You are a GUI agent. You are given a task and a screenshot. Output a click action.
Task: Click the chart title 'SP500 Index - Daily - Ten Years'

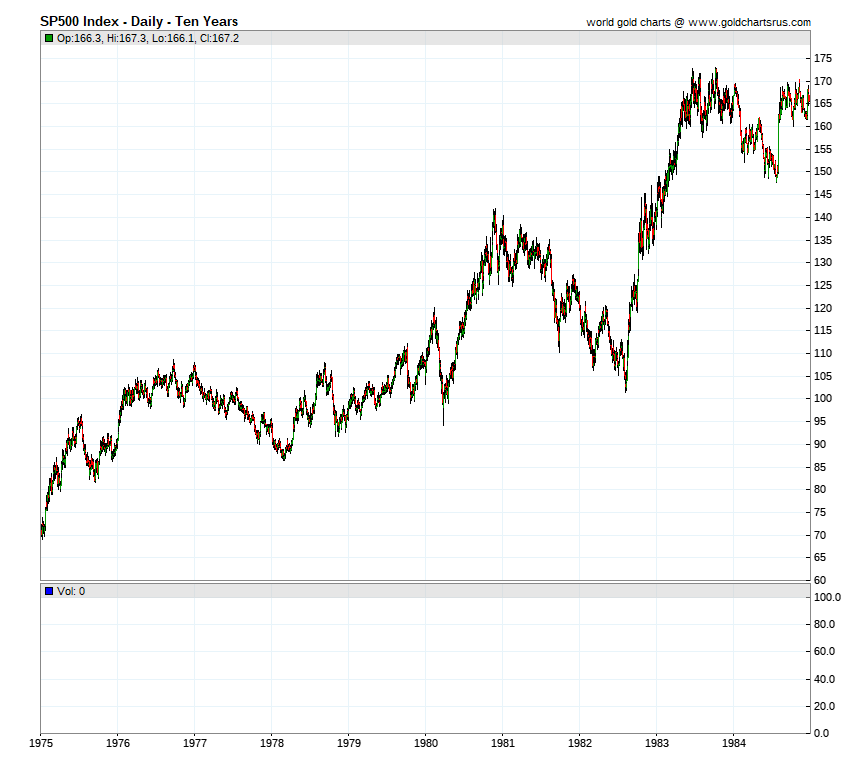(139, 22)
